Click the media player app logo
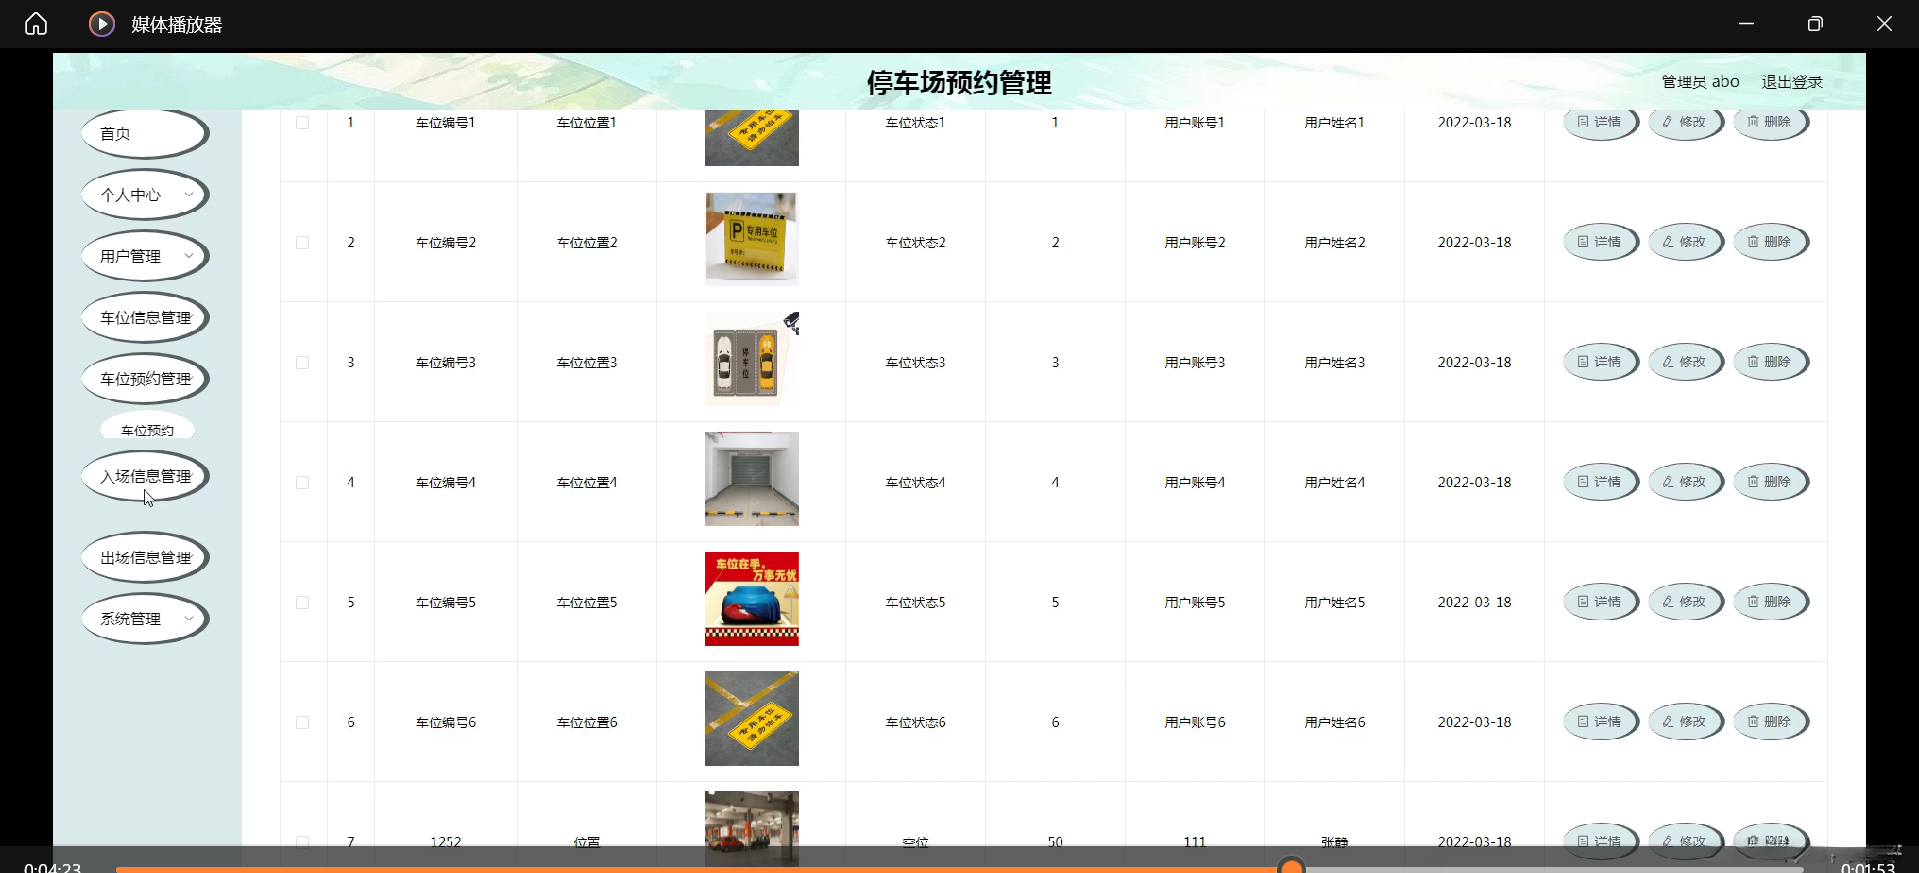The image size is (1919, 873). pyautogui.click(x=102, y=24)
